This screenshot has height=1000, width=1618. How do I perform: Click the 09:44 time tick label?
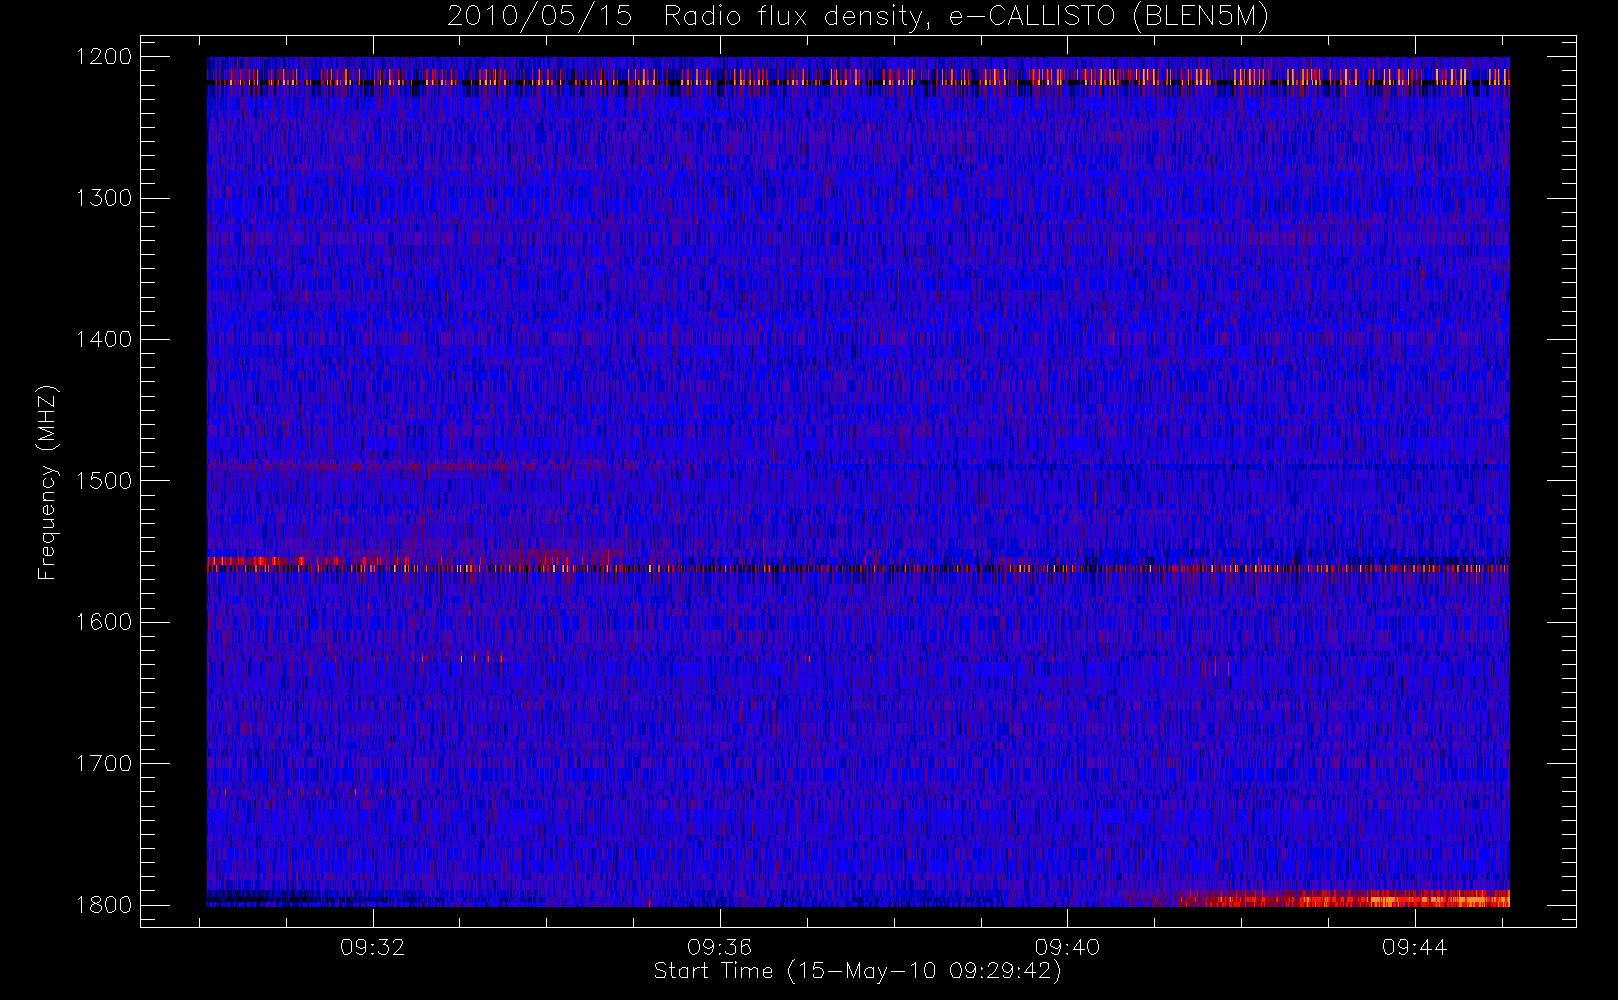point(1414,947)
